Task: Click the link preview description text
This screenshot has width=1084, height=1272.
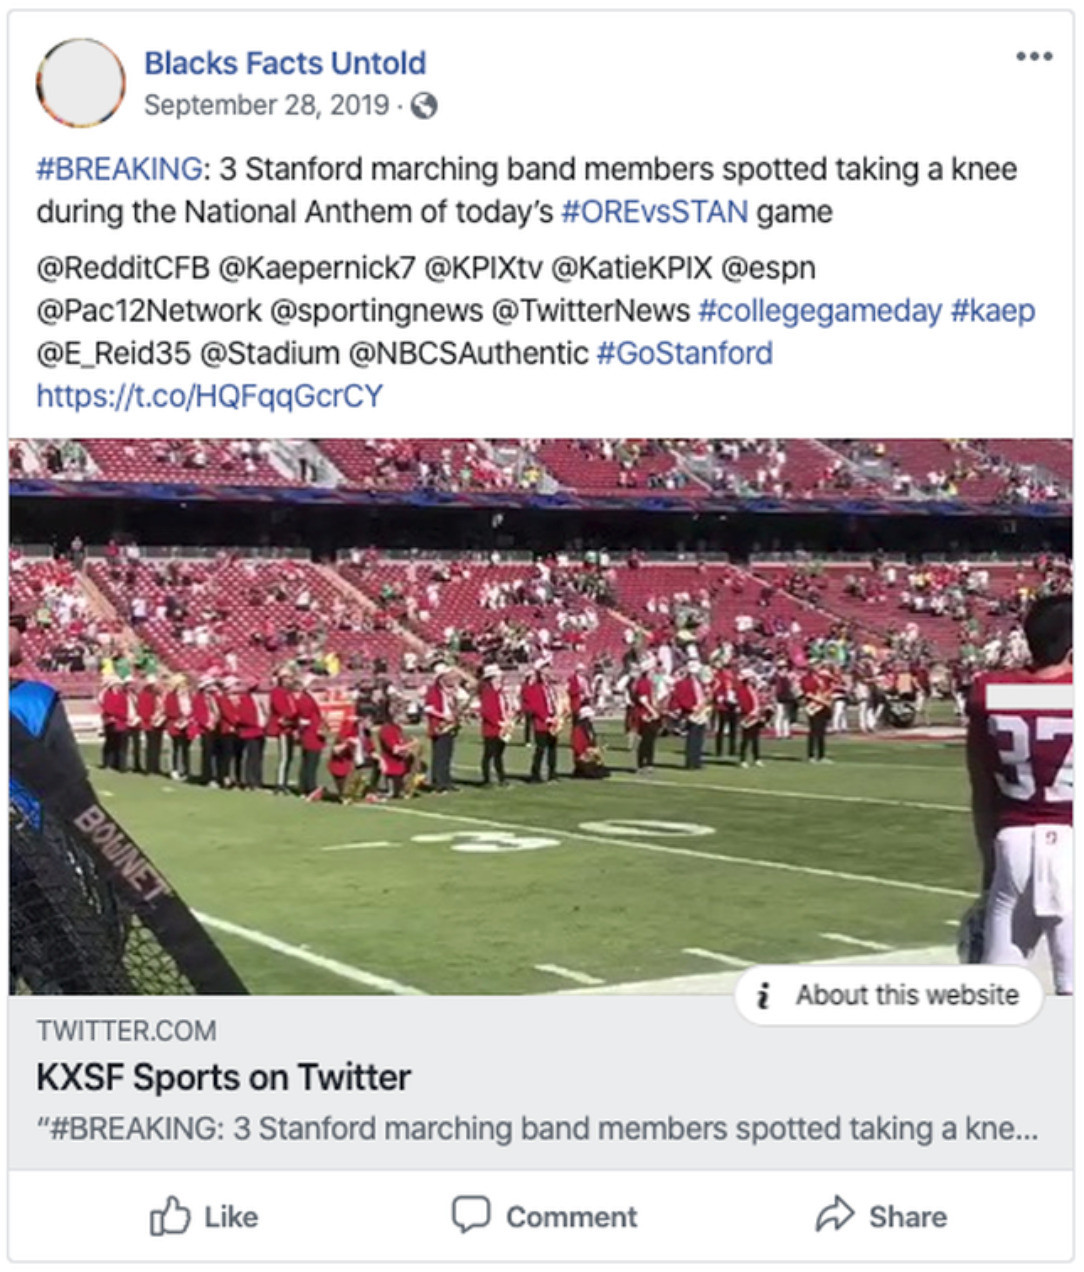Action: pos(536,1129)
